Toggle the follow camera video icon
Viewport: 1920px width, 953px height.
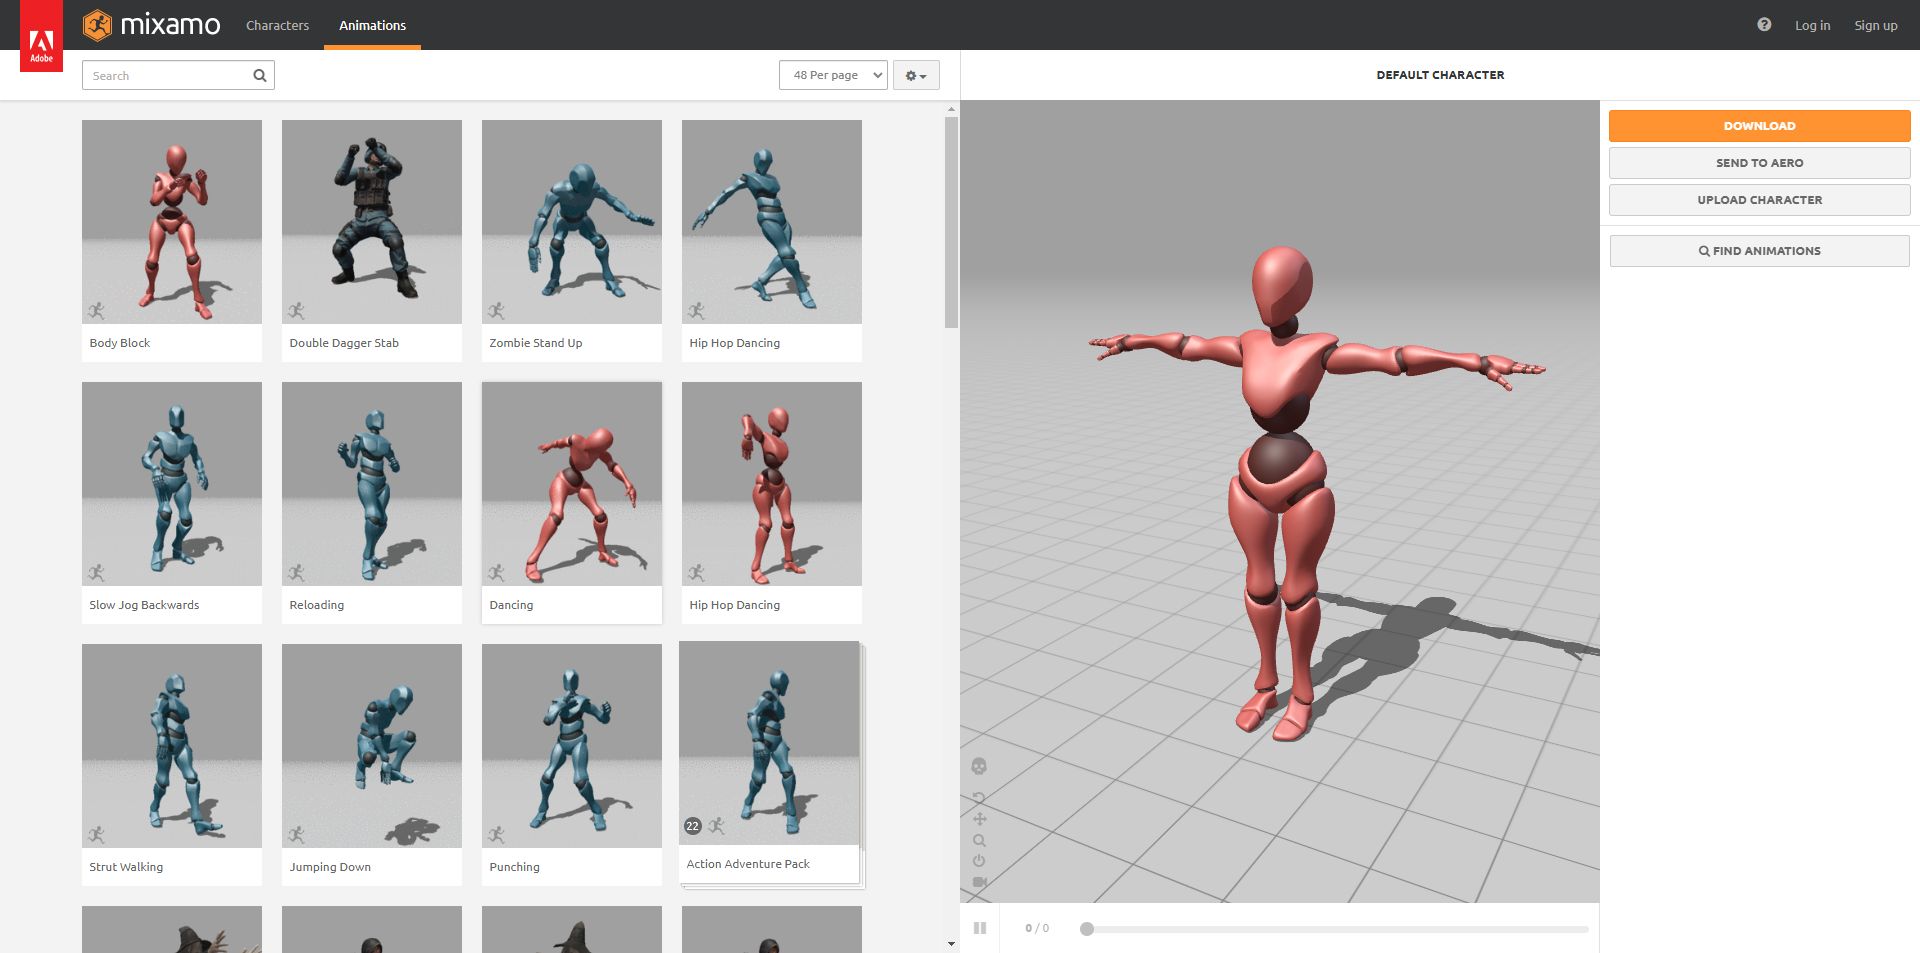coord(979,882)
